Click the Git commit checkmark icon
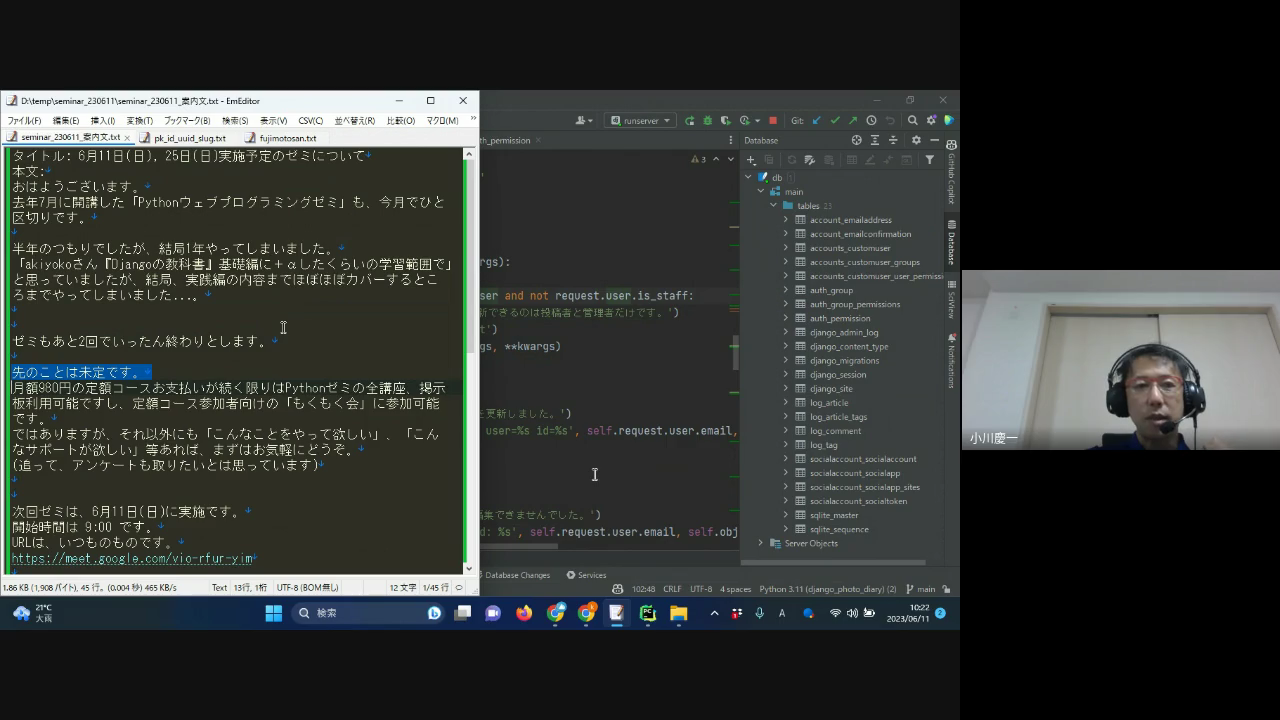 pyautogui.click(x=835, y=120)
